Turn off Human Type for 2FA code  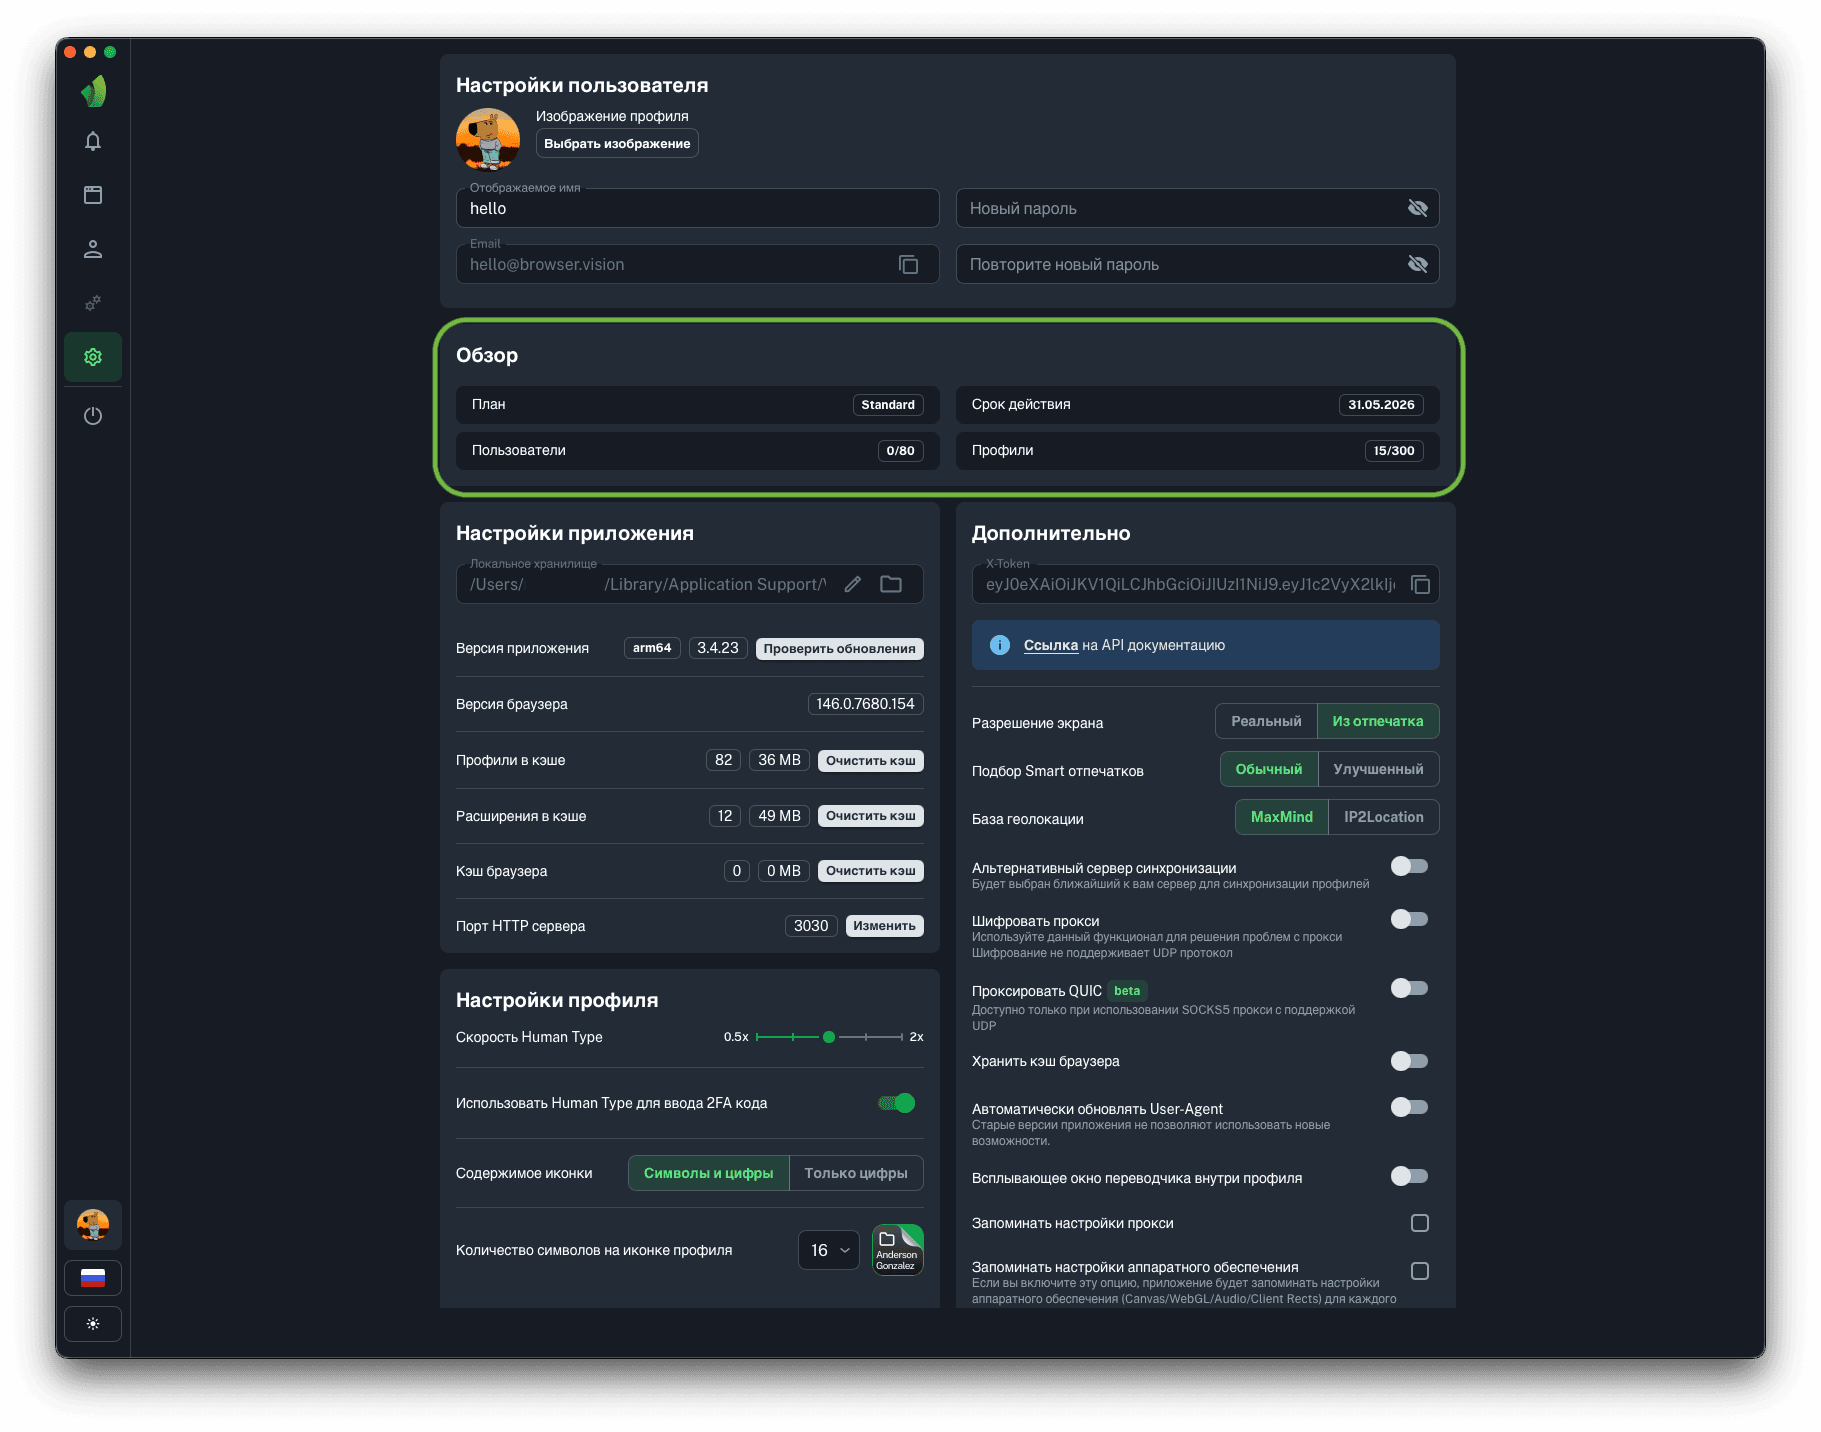click(x=897, y=1103)
